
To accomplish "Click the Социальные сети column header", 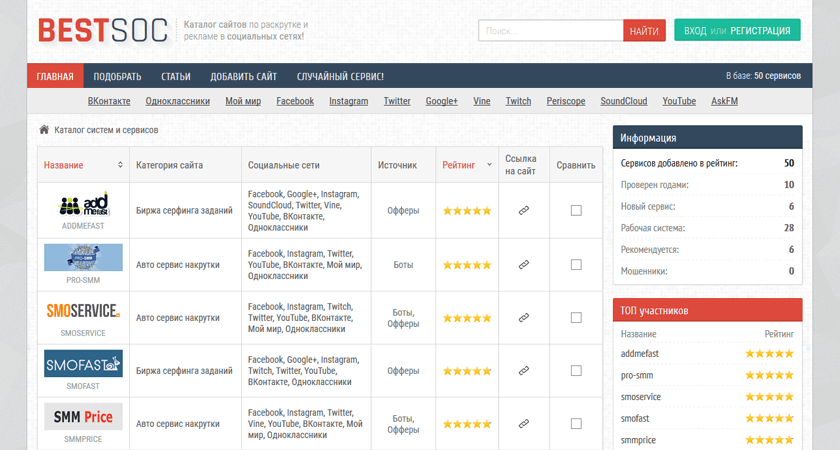I will (x=283, y=165).
